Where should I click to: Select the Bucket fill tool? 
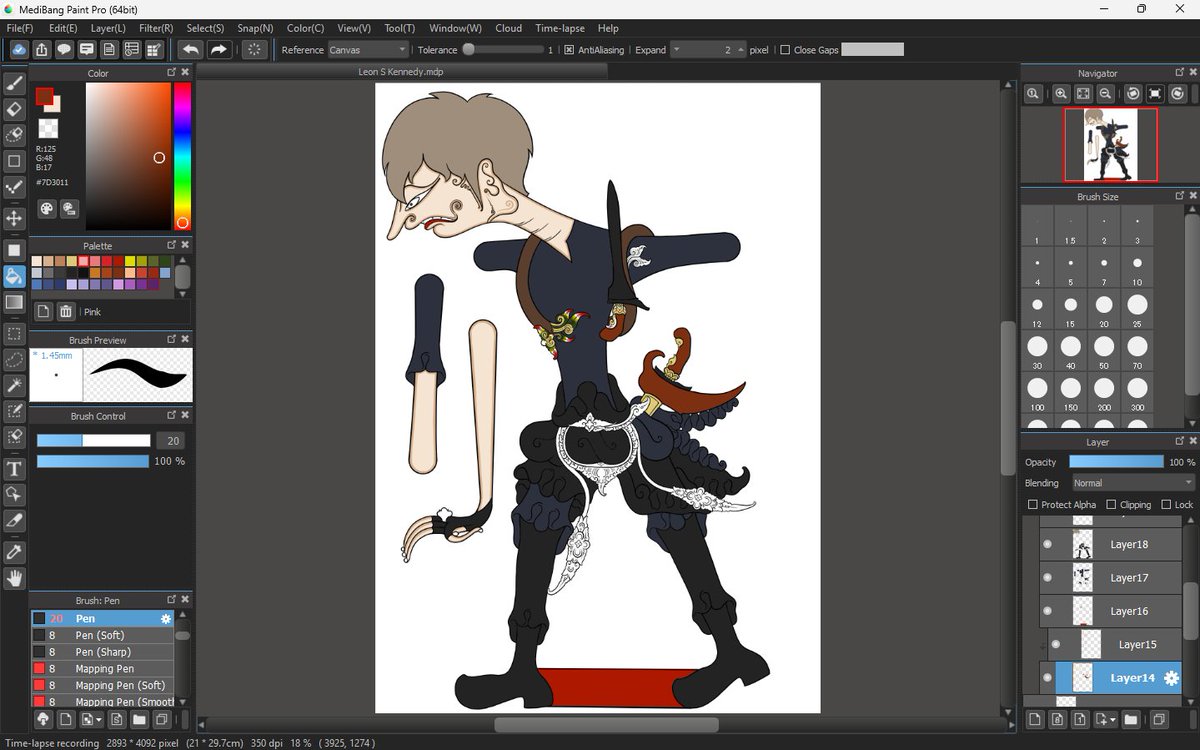pyautogui.click(x=14, y=276)
